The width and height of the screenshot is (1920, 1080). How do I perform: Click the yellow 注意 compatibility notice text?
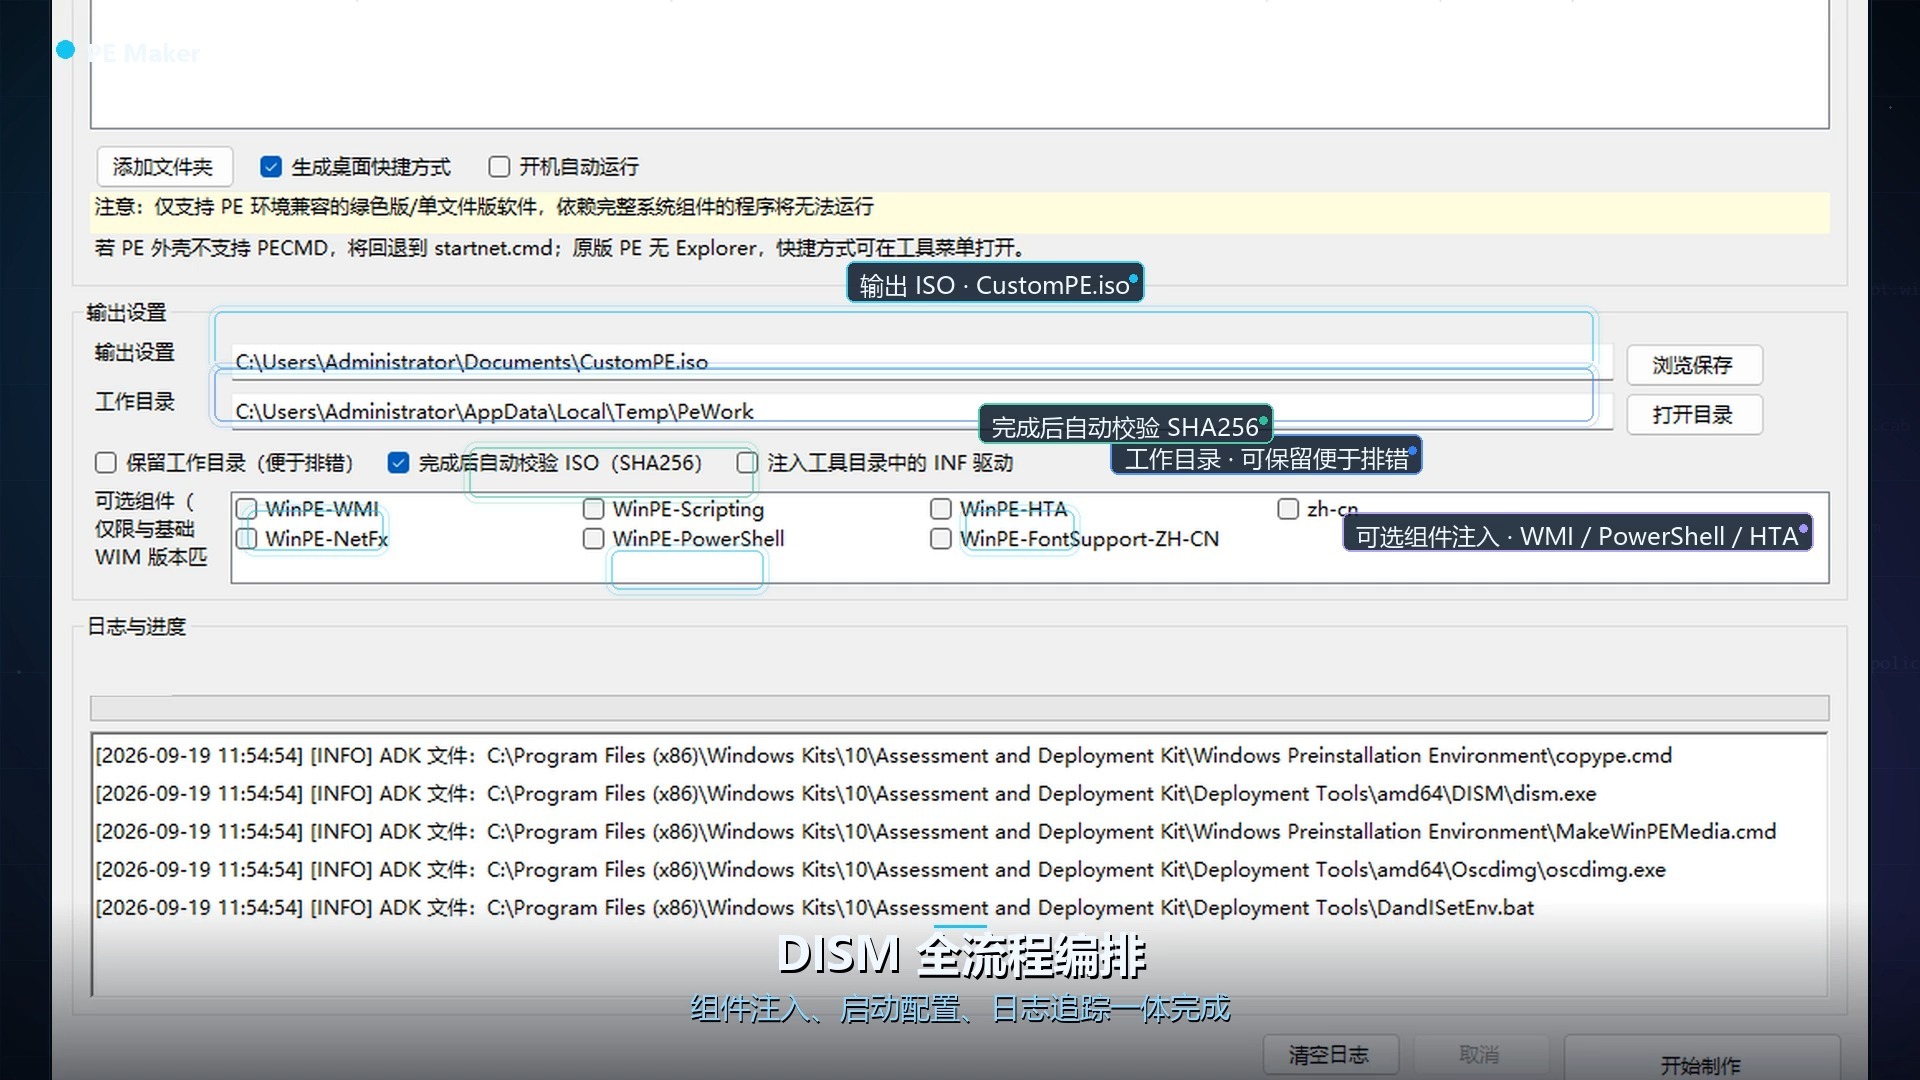click(484, 207)
